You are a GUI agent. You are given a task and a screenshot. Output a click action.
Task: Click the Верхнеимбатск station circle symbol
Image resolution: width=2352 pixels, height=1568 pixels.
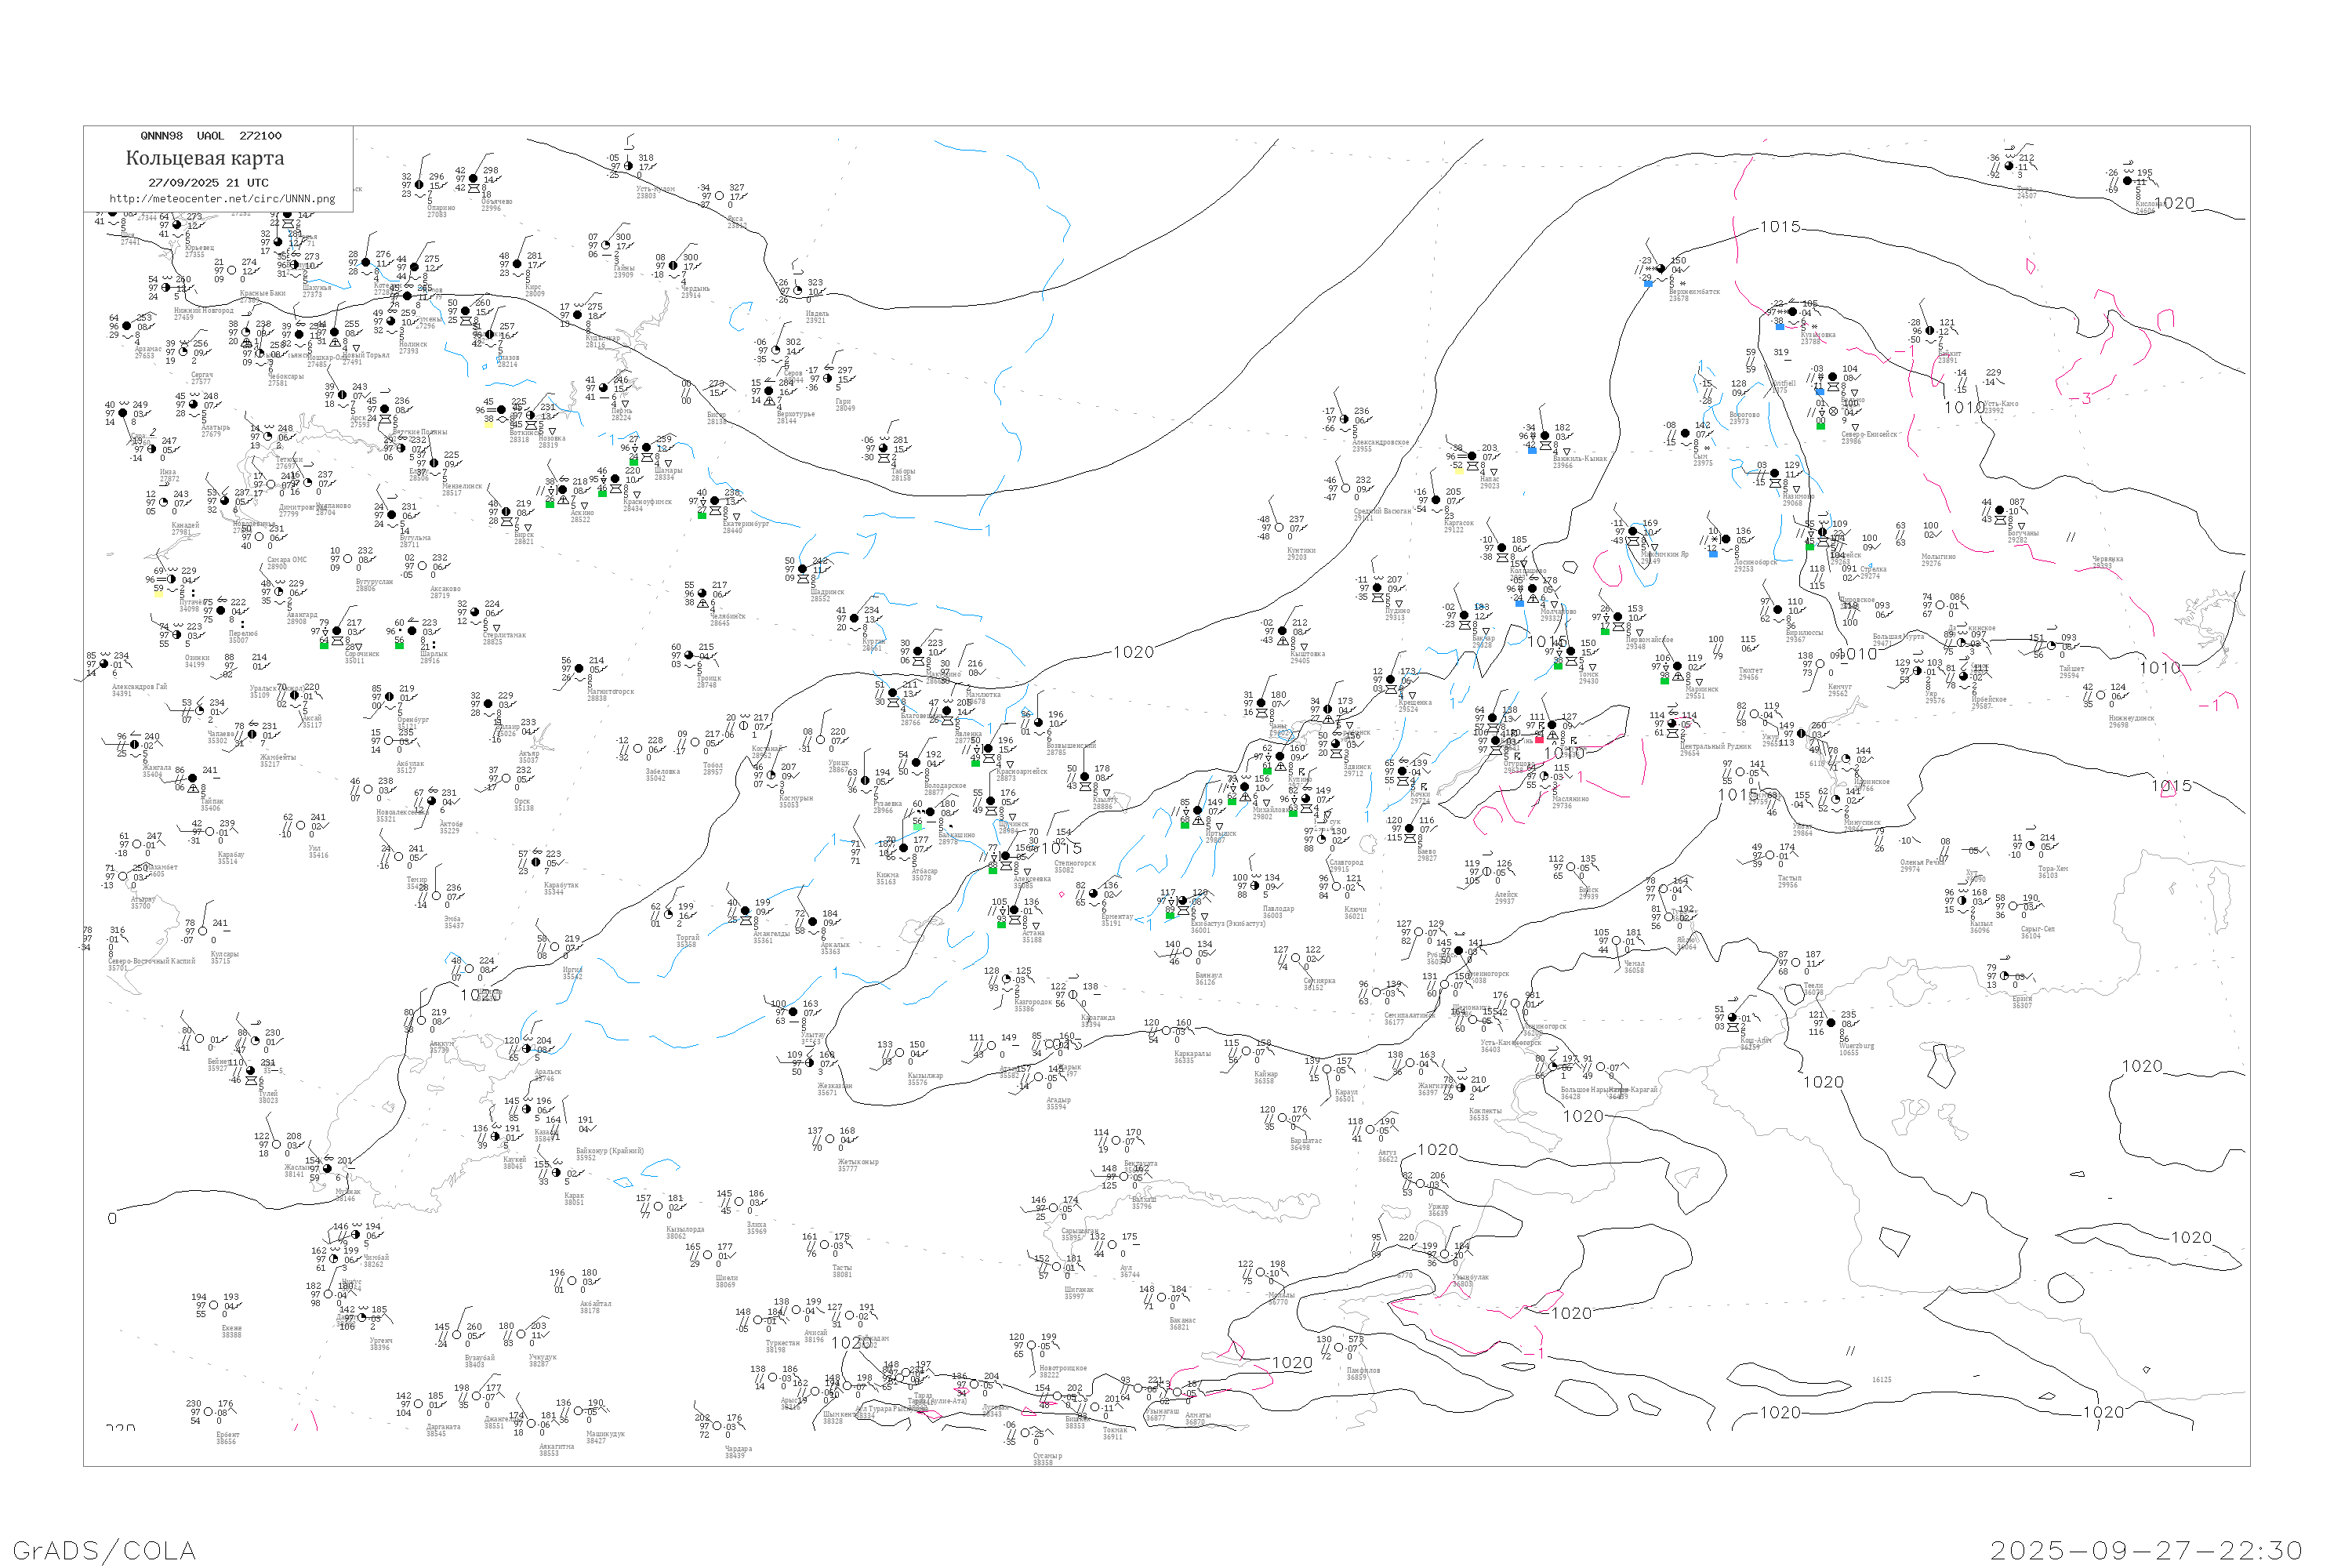pyautogui.click(x=1662, y=268)
